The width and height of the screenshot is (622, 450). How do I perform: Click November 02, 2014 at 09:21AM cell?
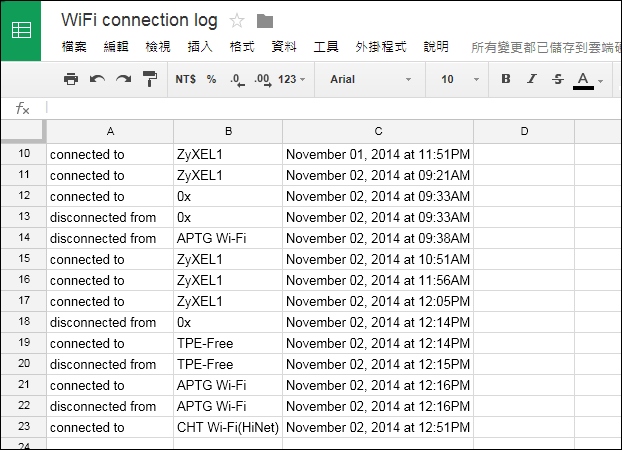[378, 175]
